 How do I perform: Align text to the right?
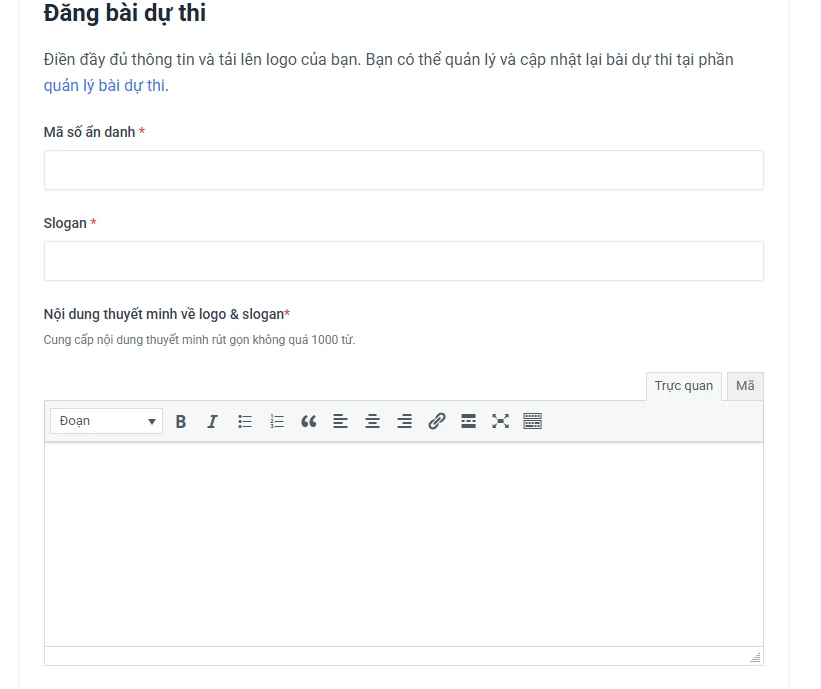[405, 422]
